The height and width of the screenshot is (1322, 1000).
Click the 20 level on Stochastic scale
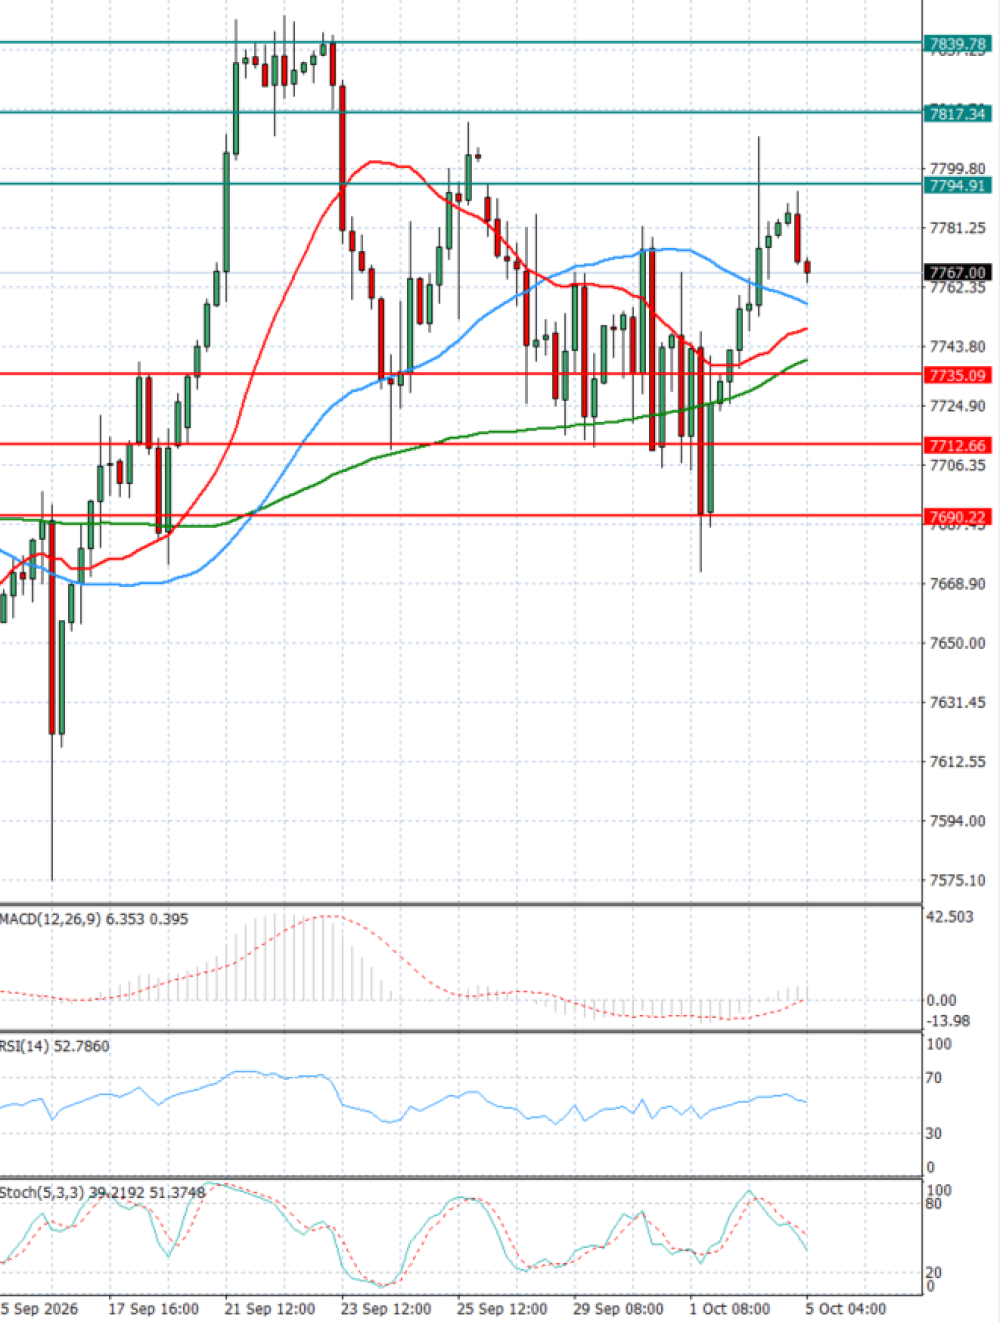point(934,1272)
